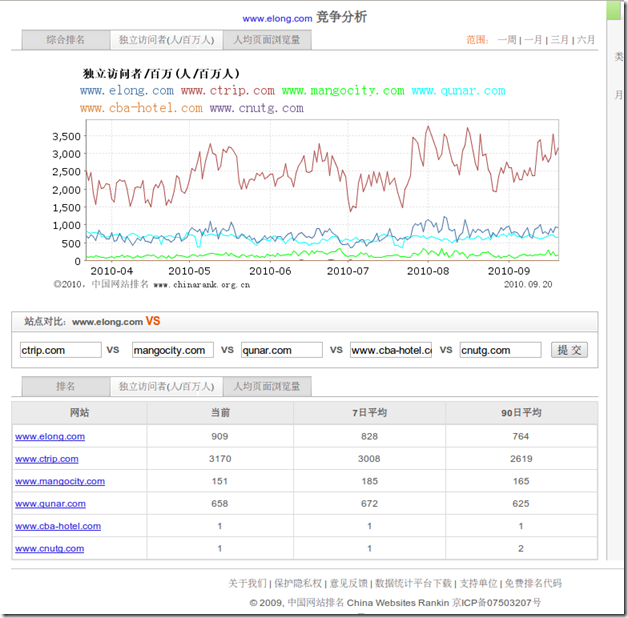Open the 支持单位 footer link
This screenshot has width=628, height=618.
click(x=478, y=583)
